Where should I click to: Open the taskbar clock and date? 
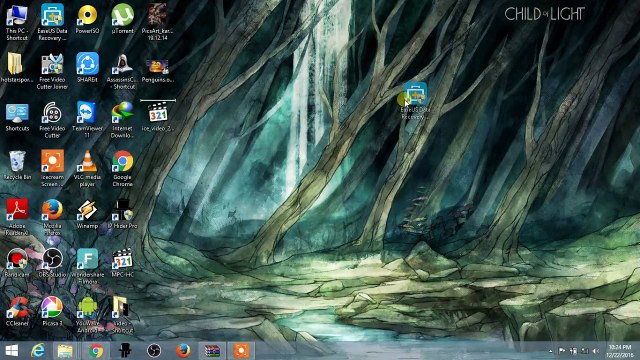[620, 351]
